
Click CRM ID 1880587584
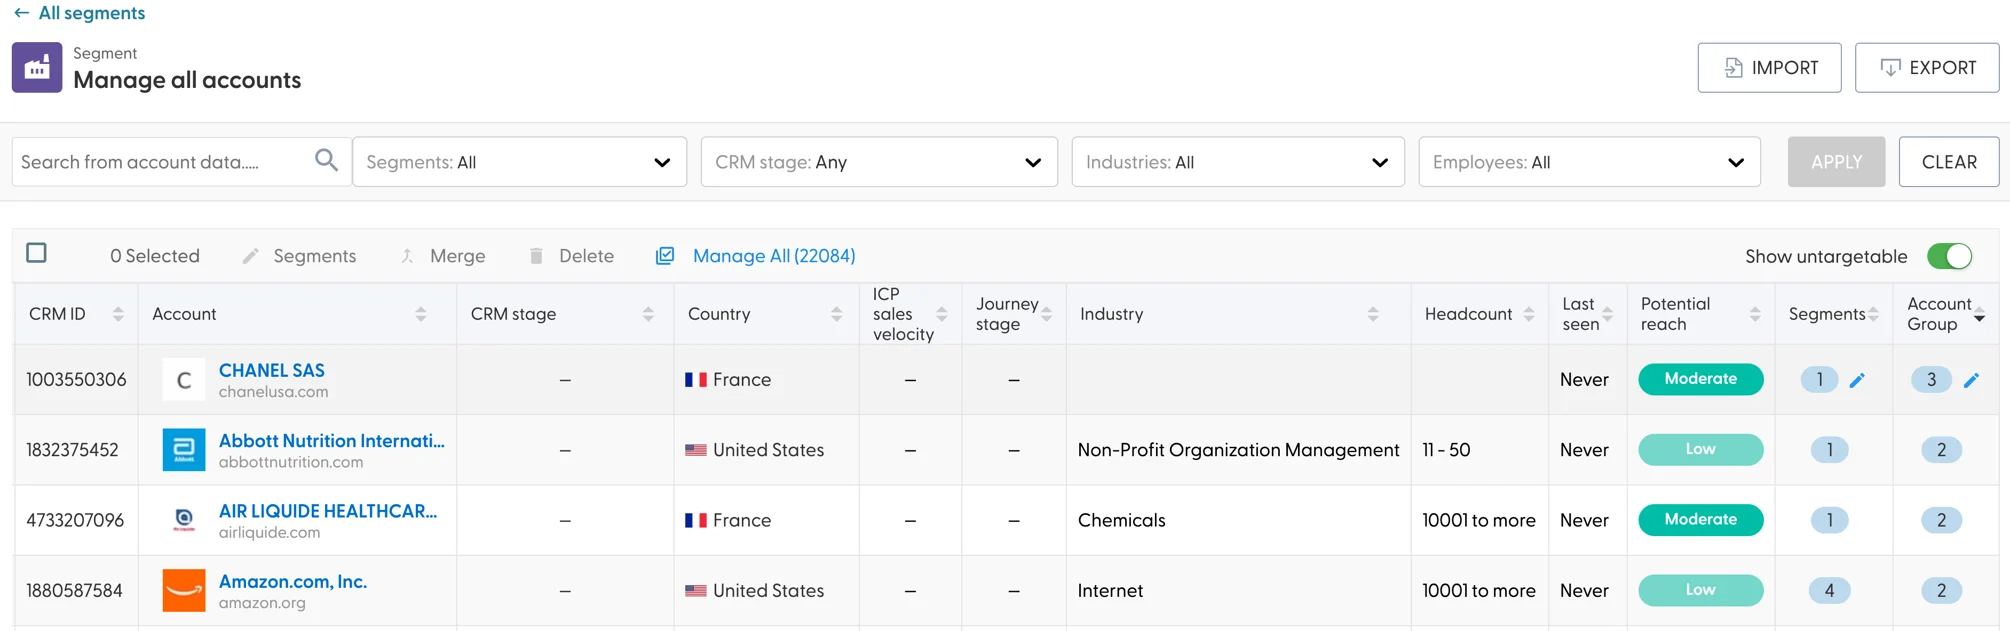pos(74,591)
